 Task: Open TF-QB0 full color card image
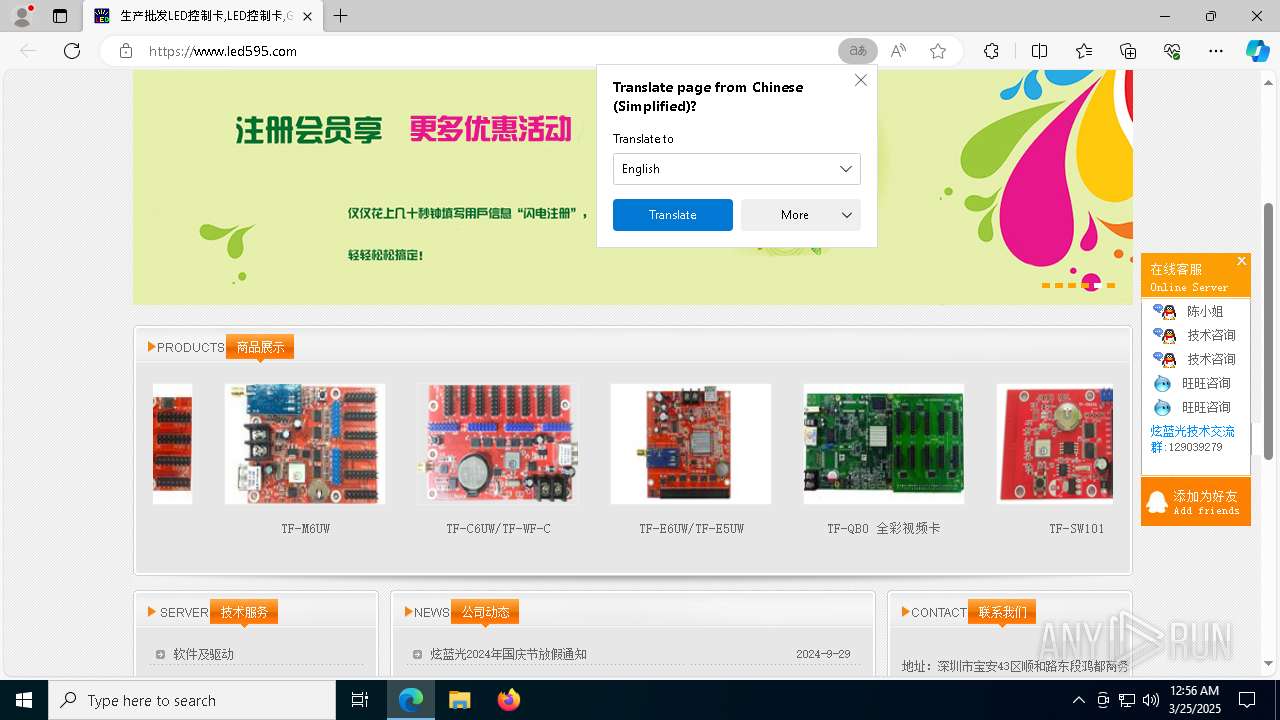click(884, 444)
